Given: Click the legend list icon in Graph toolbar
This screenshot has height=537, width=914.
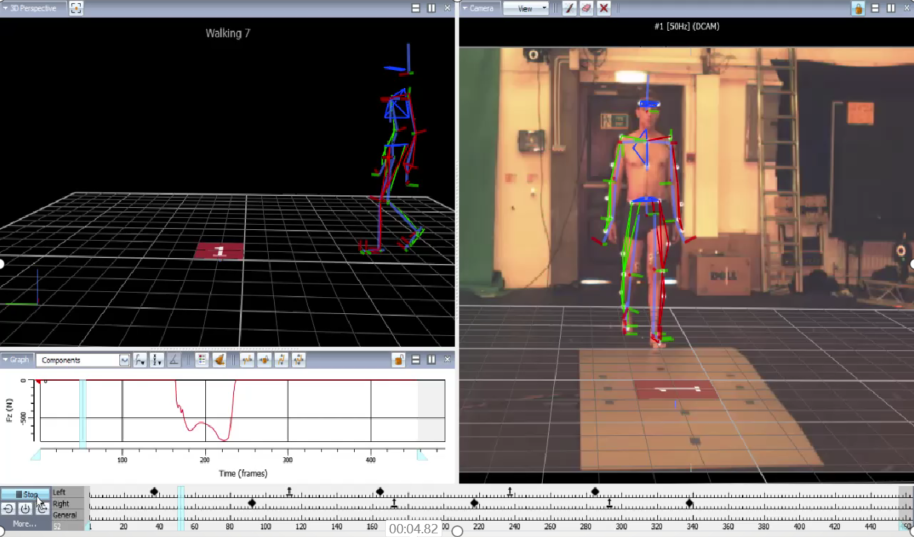Looking at the screenshot, I should [201, 360].
